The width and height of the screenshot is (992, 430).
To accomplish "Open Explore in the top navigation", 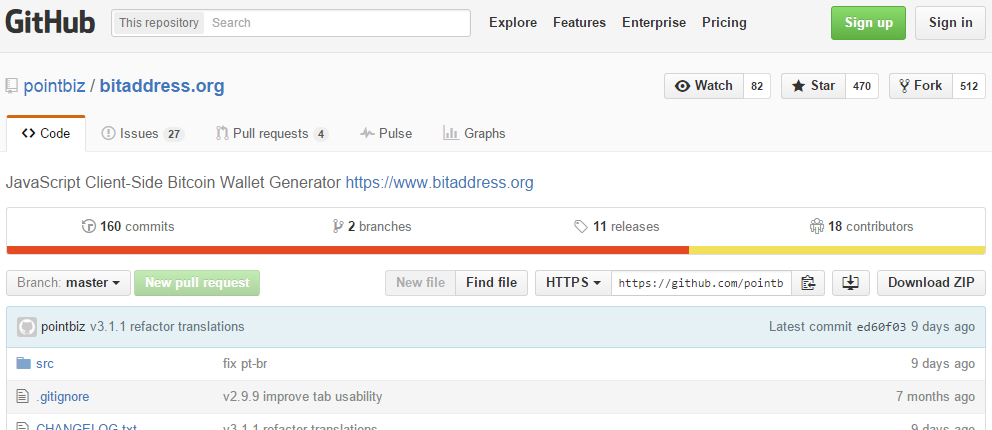I will pos(513,23).
